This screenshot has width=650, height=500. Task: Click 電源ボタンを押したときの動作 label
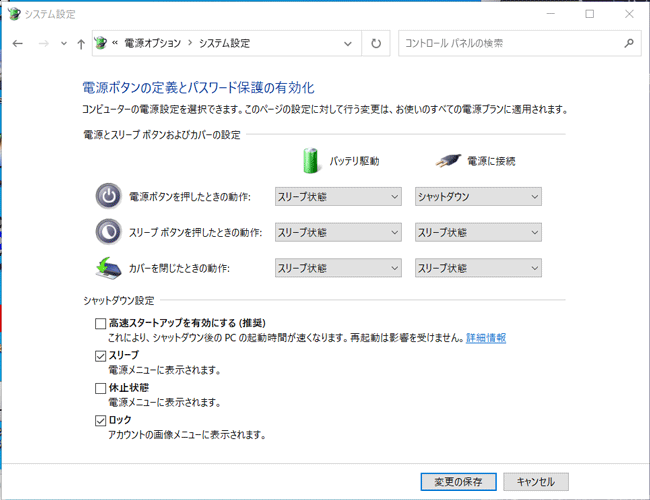(x=190, y=197)
